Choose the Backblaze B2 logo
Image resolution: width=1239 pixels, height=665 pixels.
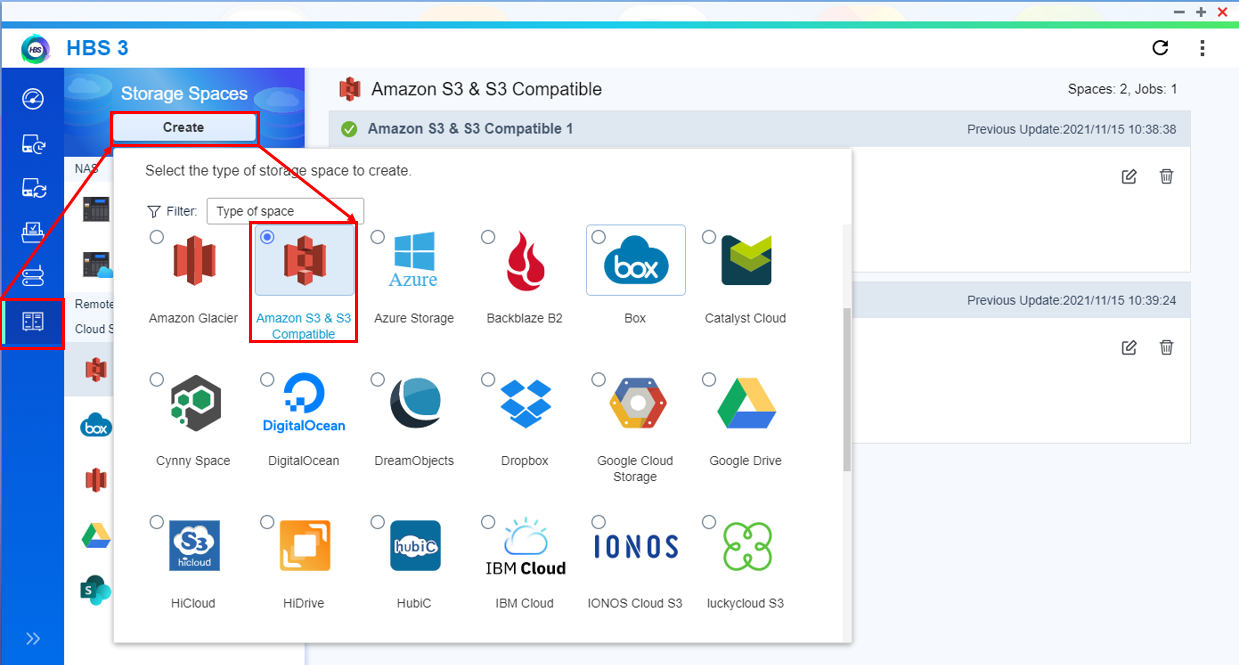coord(525,261)
